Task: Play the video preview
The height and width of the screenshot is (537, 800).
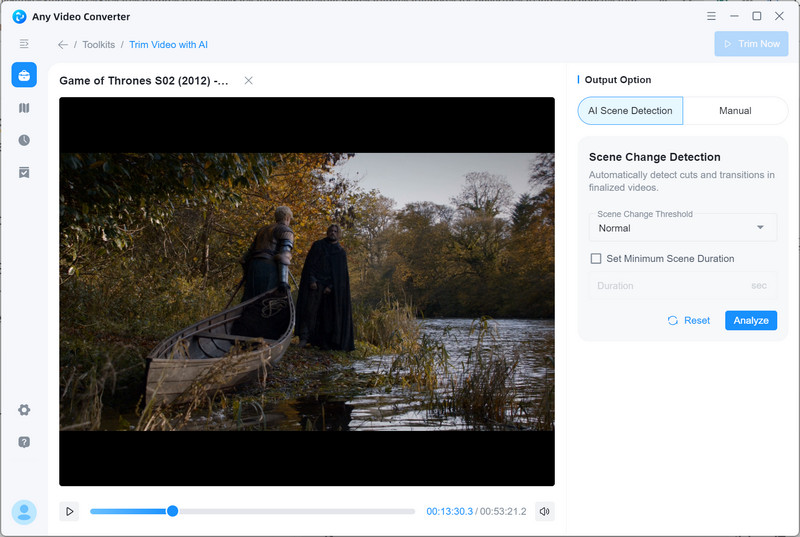Action: (69, 512)
